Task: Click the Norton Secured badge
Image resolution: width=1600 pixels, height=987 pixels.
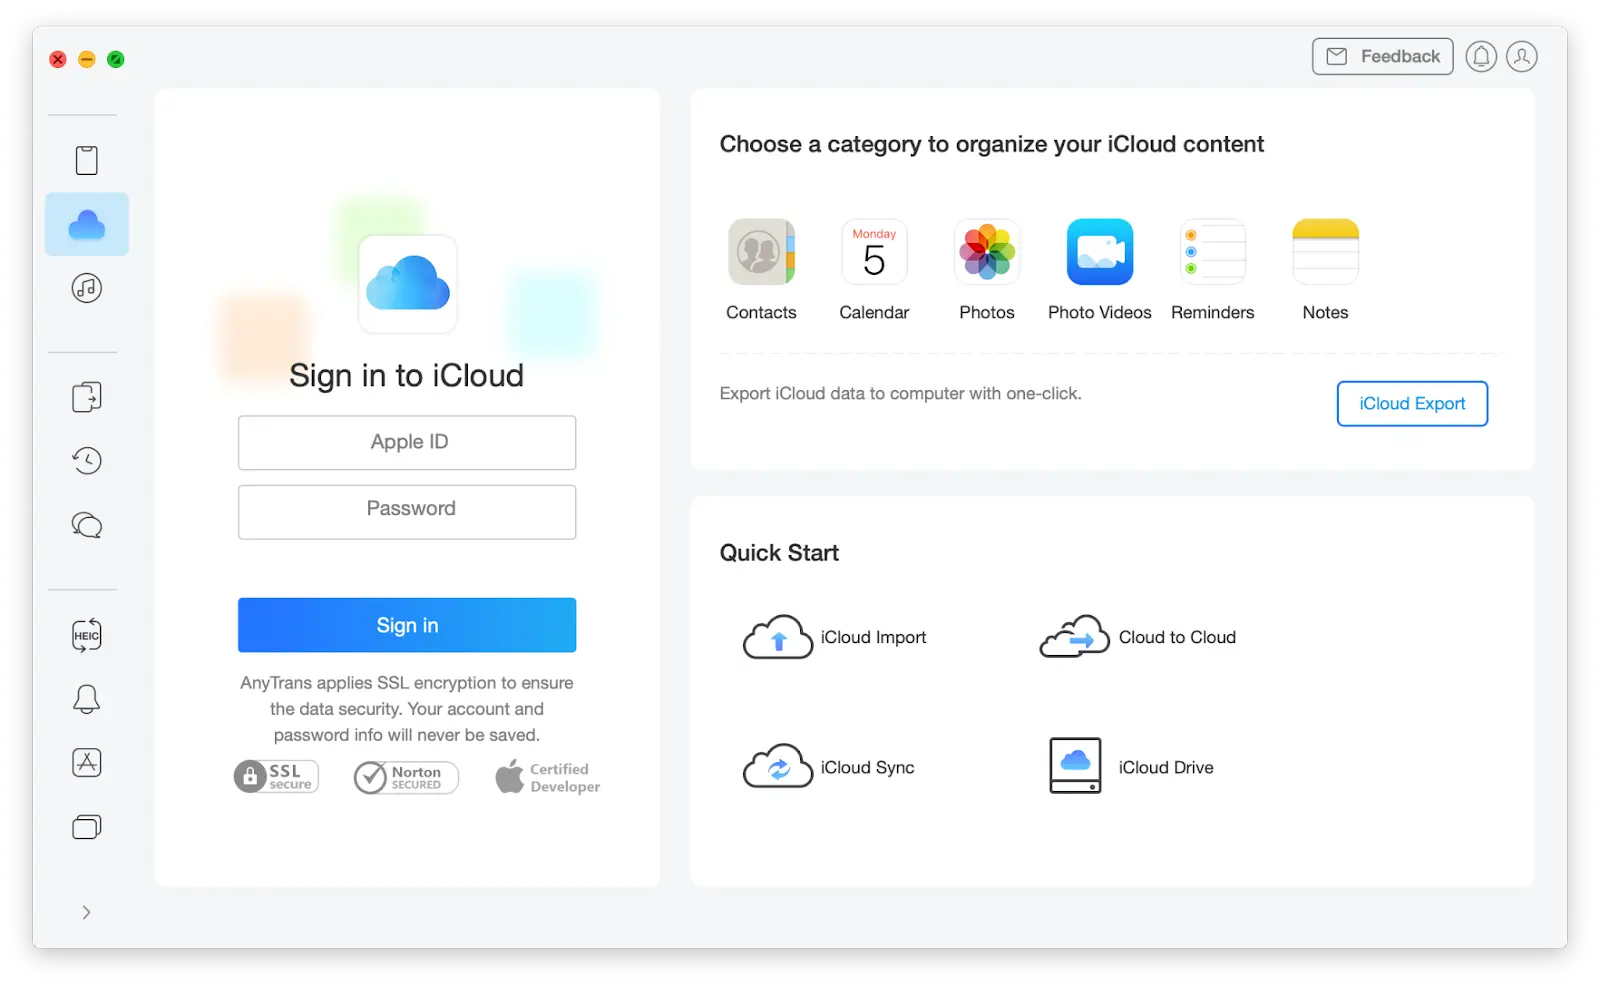Action: [406, 777]
